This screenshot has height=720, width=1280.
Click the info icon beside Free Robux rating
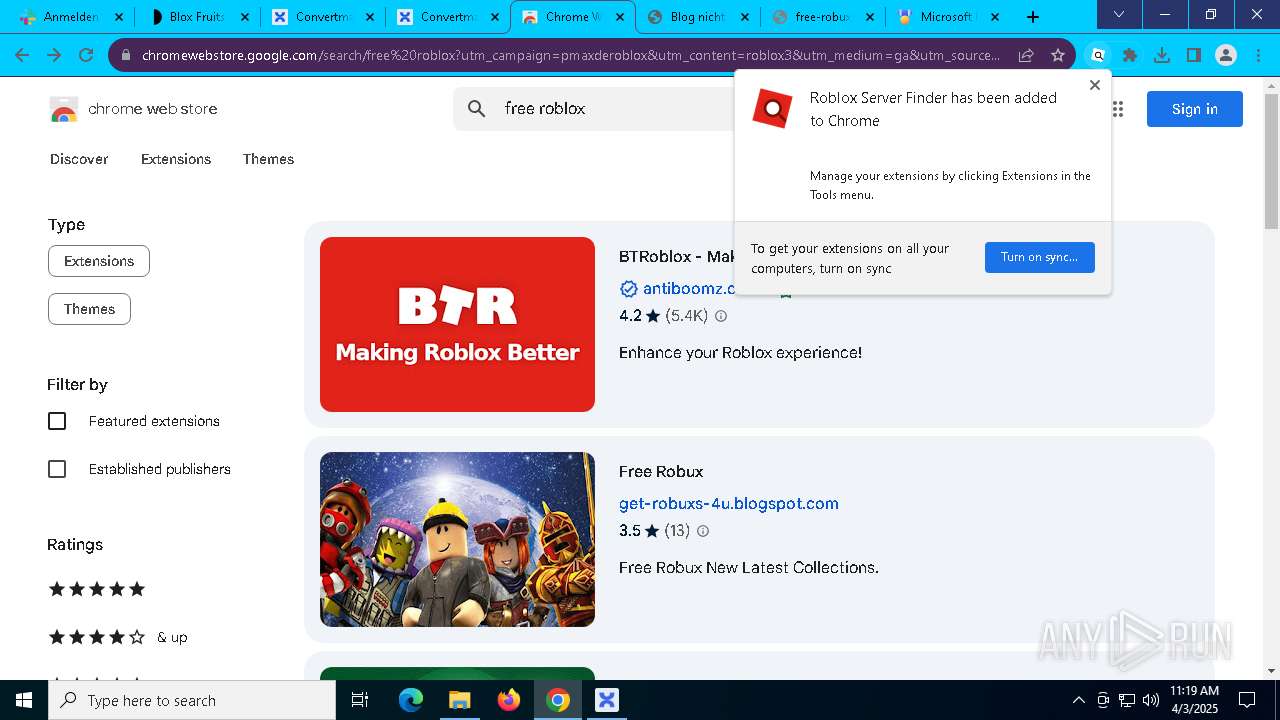pyautogui.click(x=703, y=531)
